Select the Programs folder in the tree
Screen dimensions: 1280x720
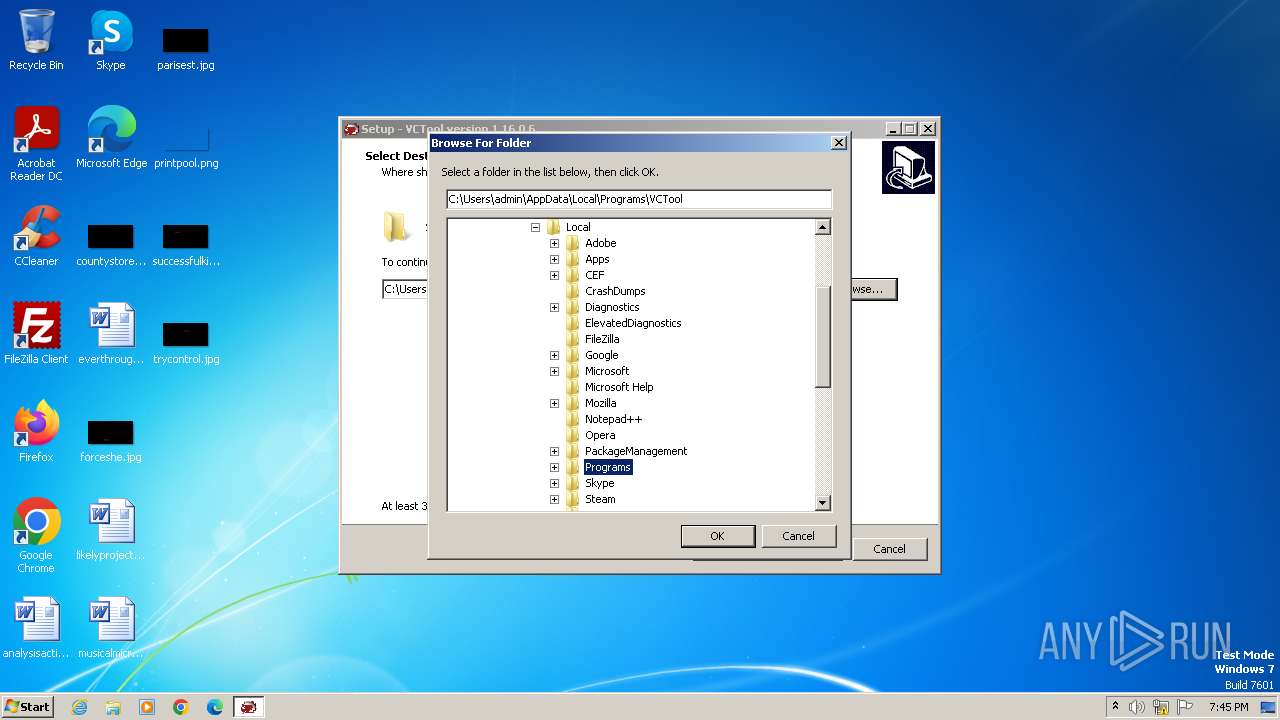608,467
